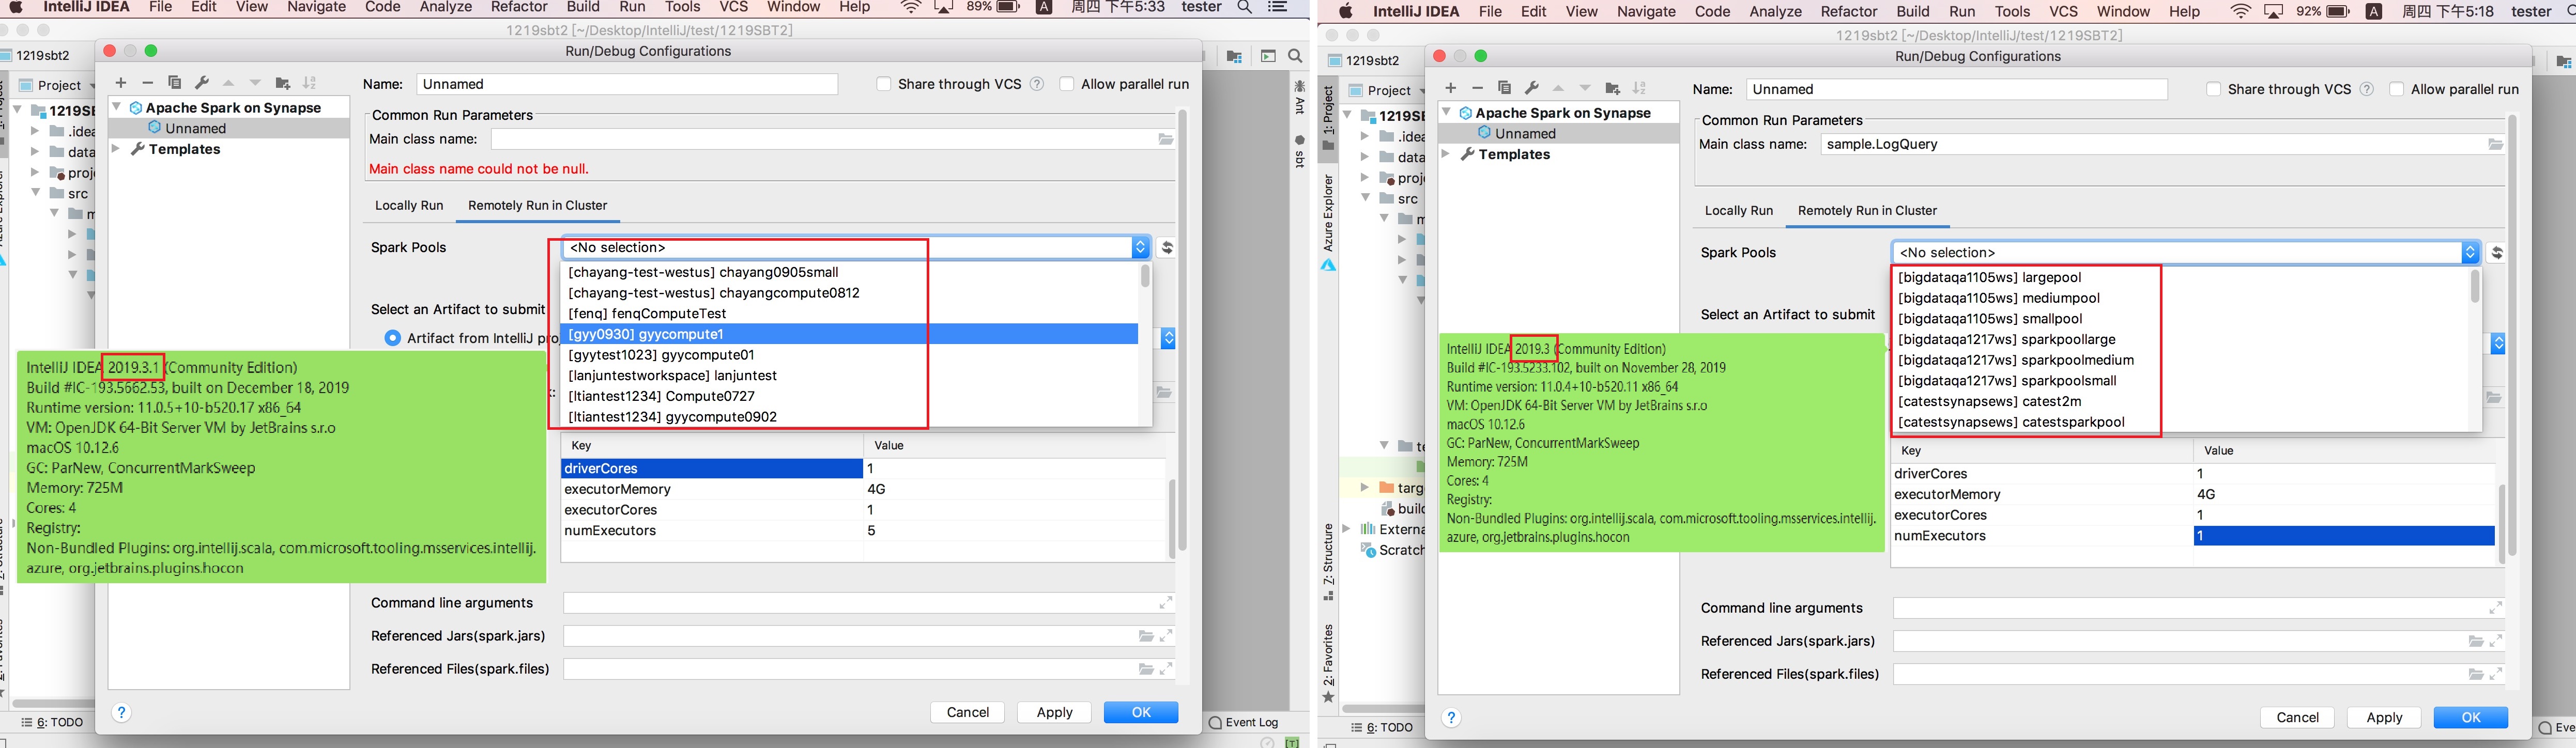This screenshot has height=748, width=2576.
Task: Click pool list scrollbar in left screenshot dropdown
Action: [1145, 277]
